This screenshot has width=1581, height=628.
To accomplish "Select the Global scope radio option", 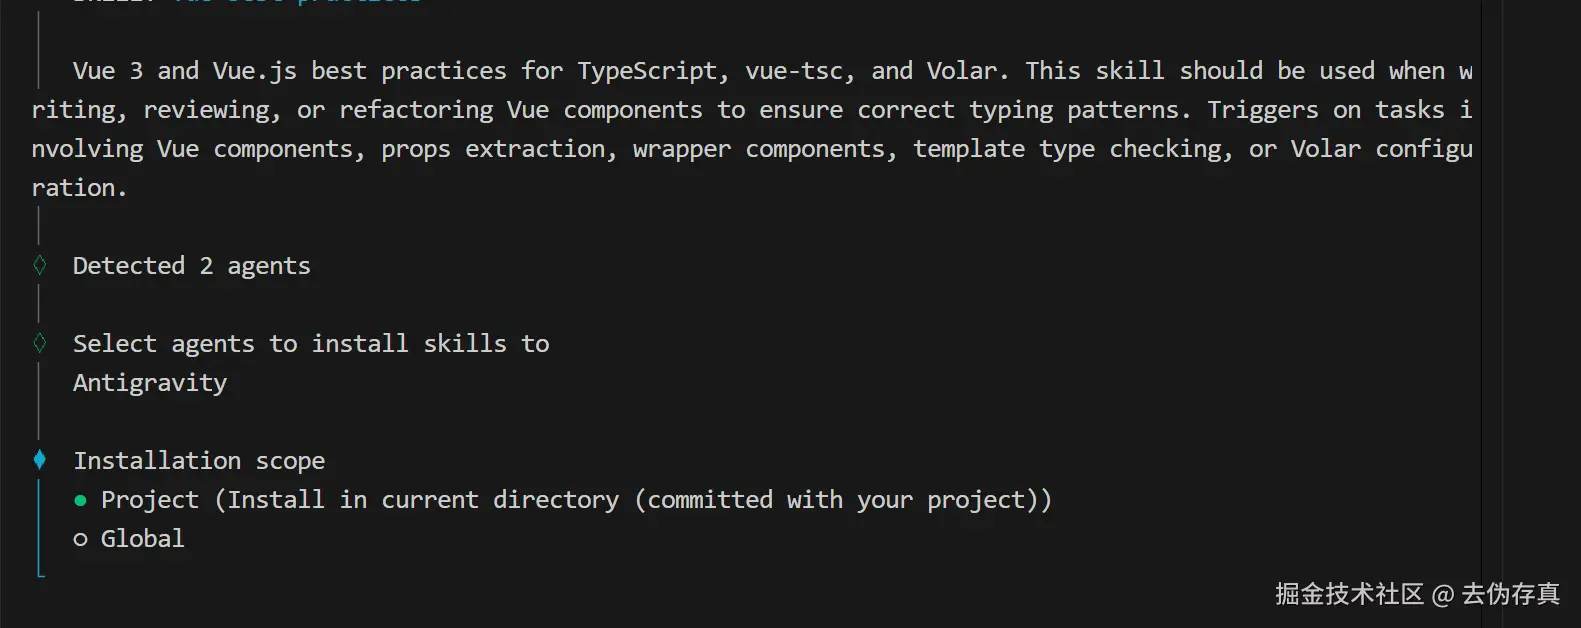I will [x=142, y=539].
